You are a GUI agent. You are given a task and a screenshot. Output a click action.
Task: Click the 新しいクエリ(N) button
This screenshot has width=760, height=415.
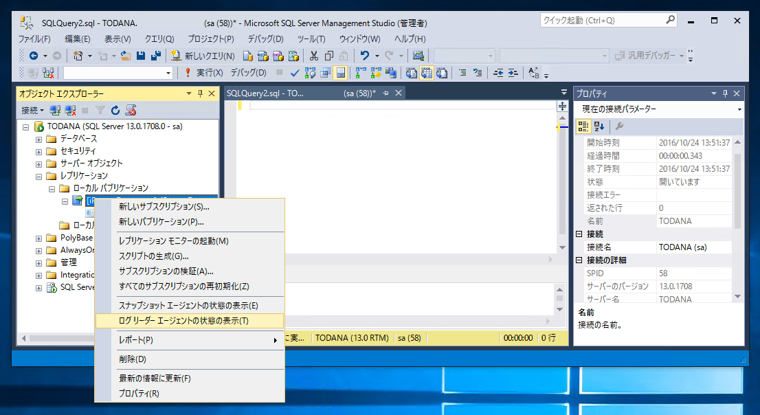203,56
